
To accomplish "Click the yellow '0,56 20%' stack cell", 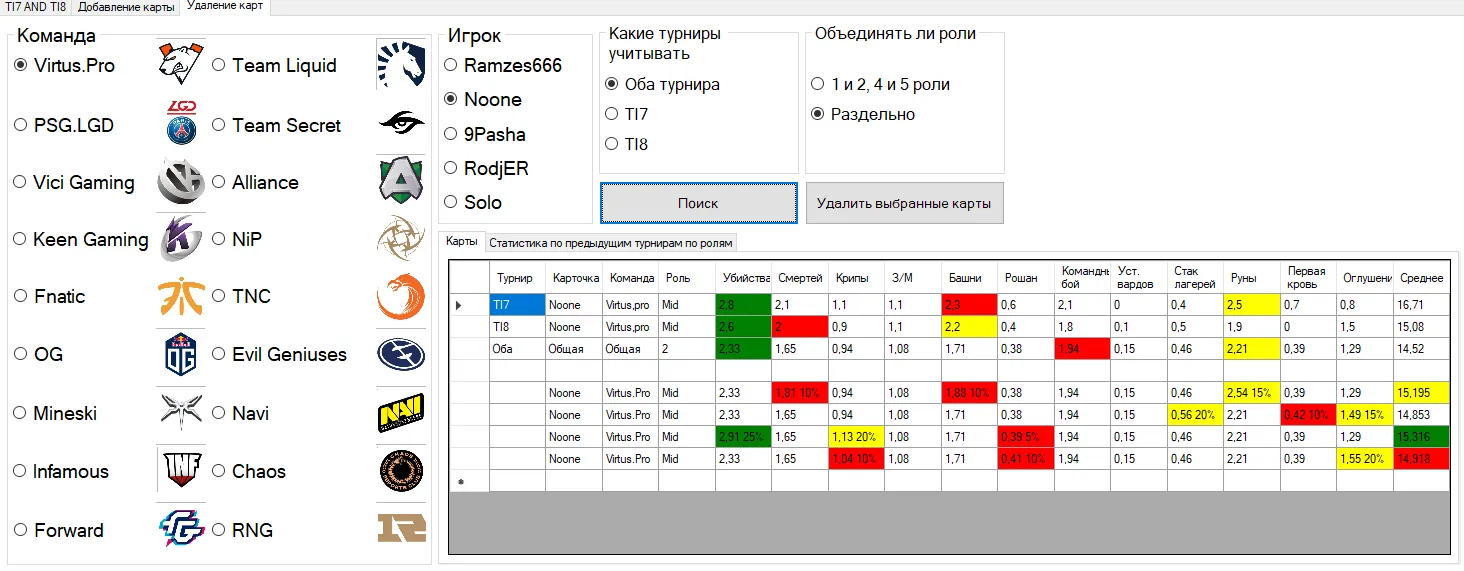I will [1195, 415].
